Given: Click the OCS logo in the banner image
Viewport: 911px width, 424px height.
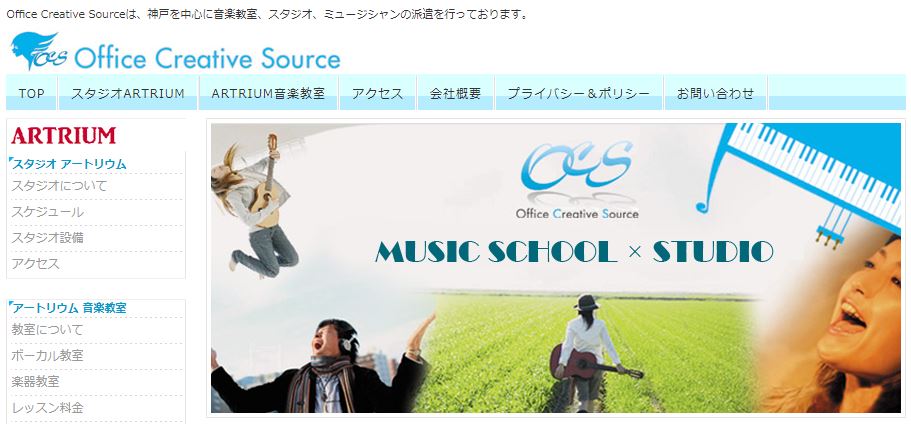Looking at the screenshot, I should (577, 179).
